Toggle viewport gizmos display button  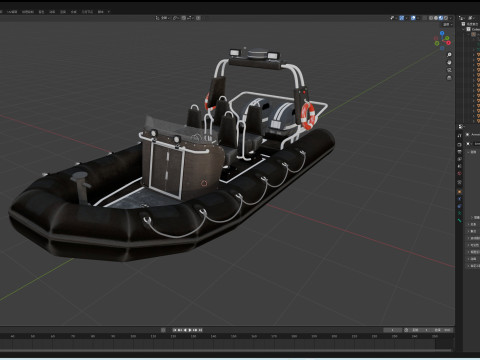pos(401,18)
